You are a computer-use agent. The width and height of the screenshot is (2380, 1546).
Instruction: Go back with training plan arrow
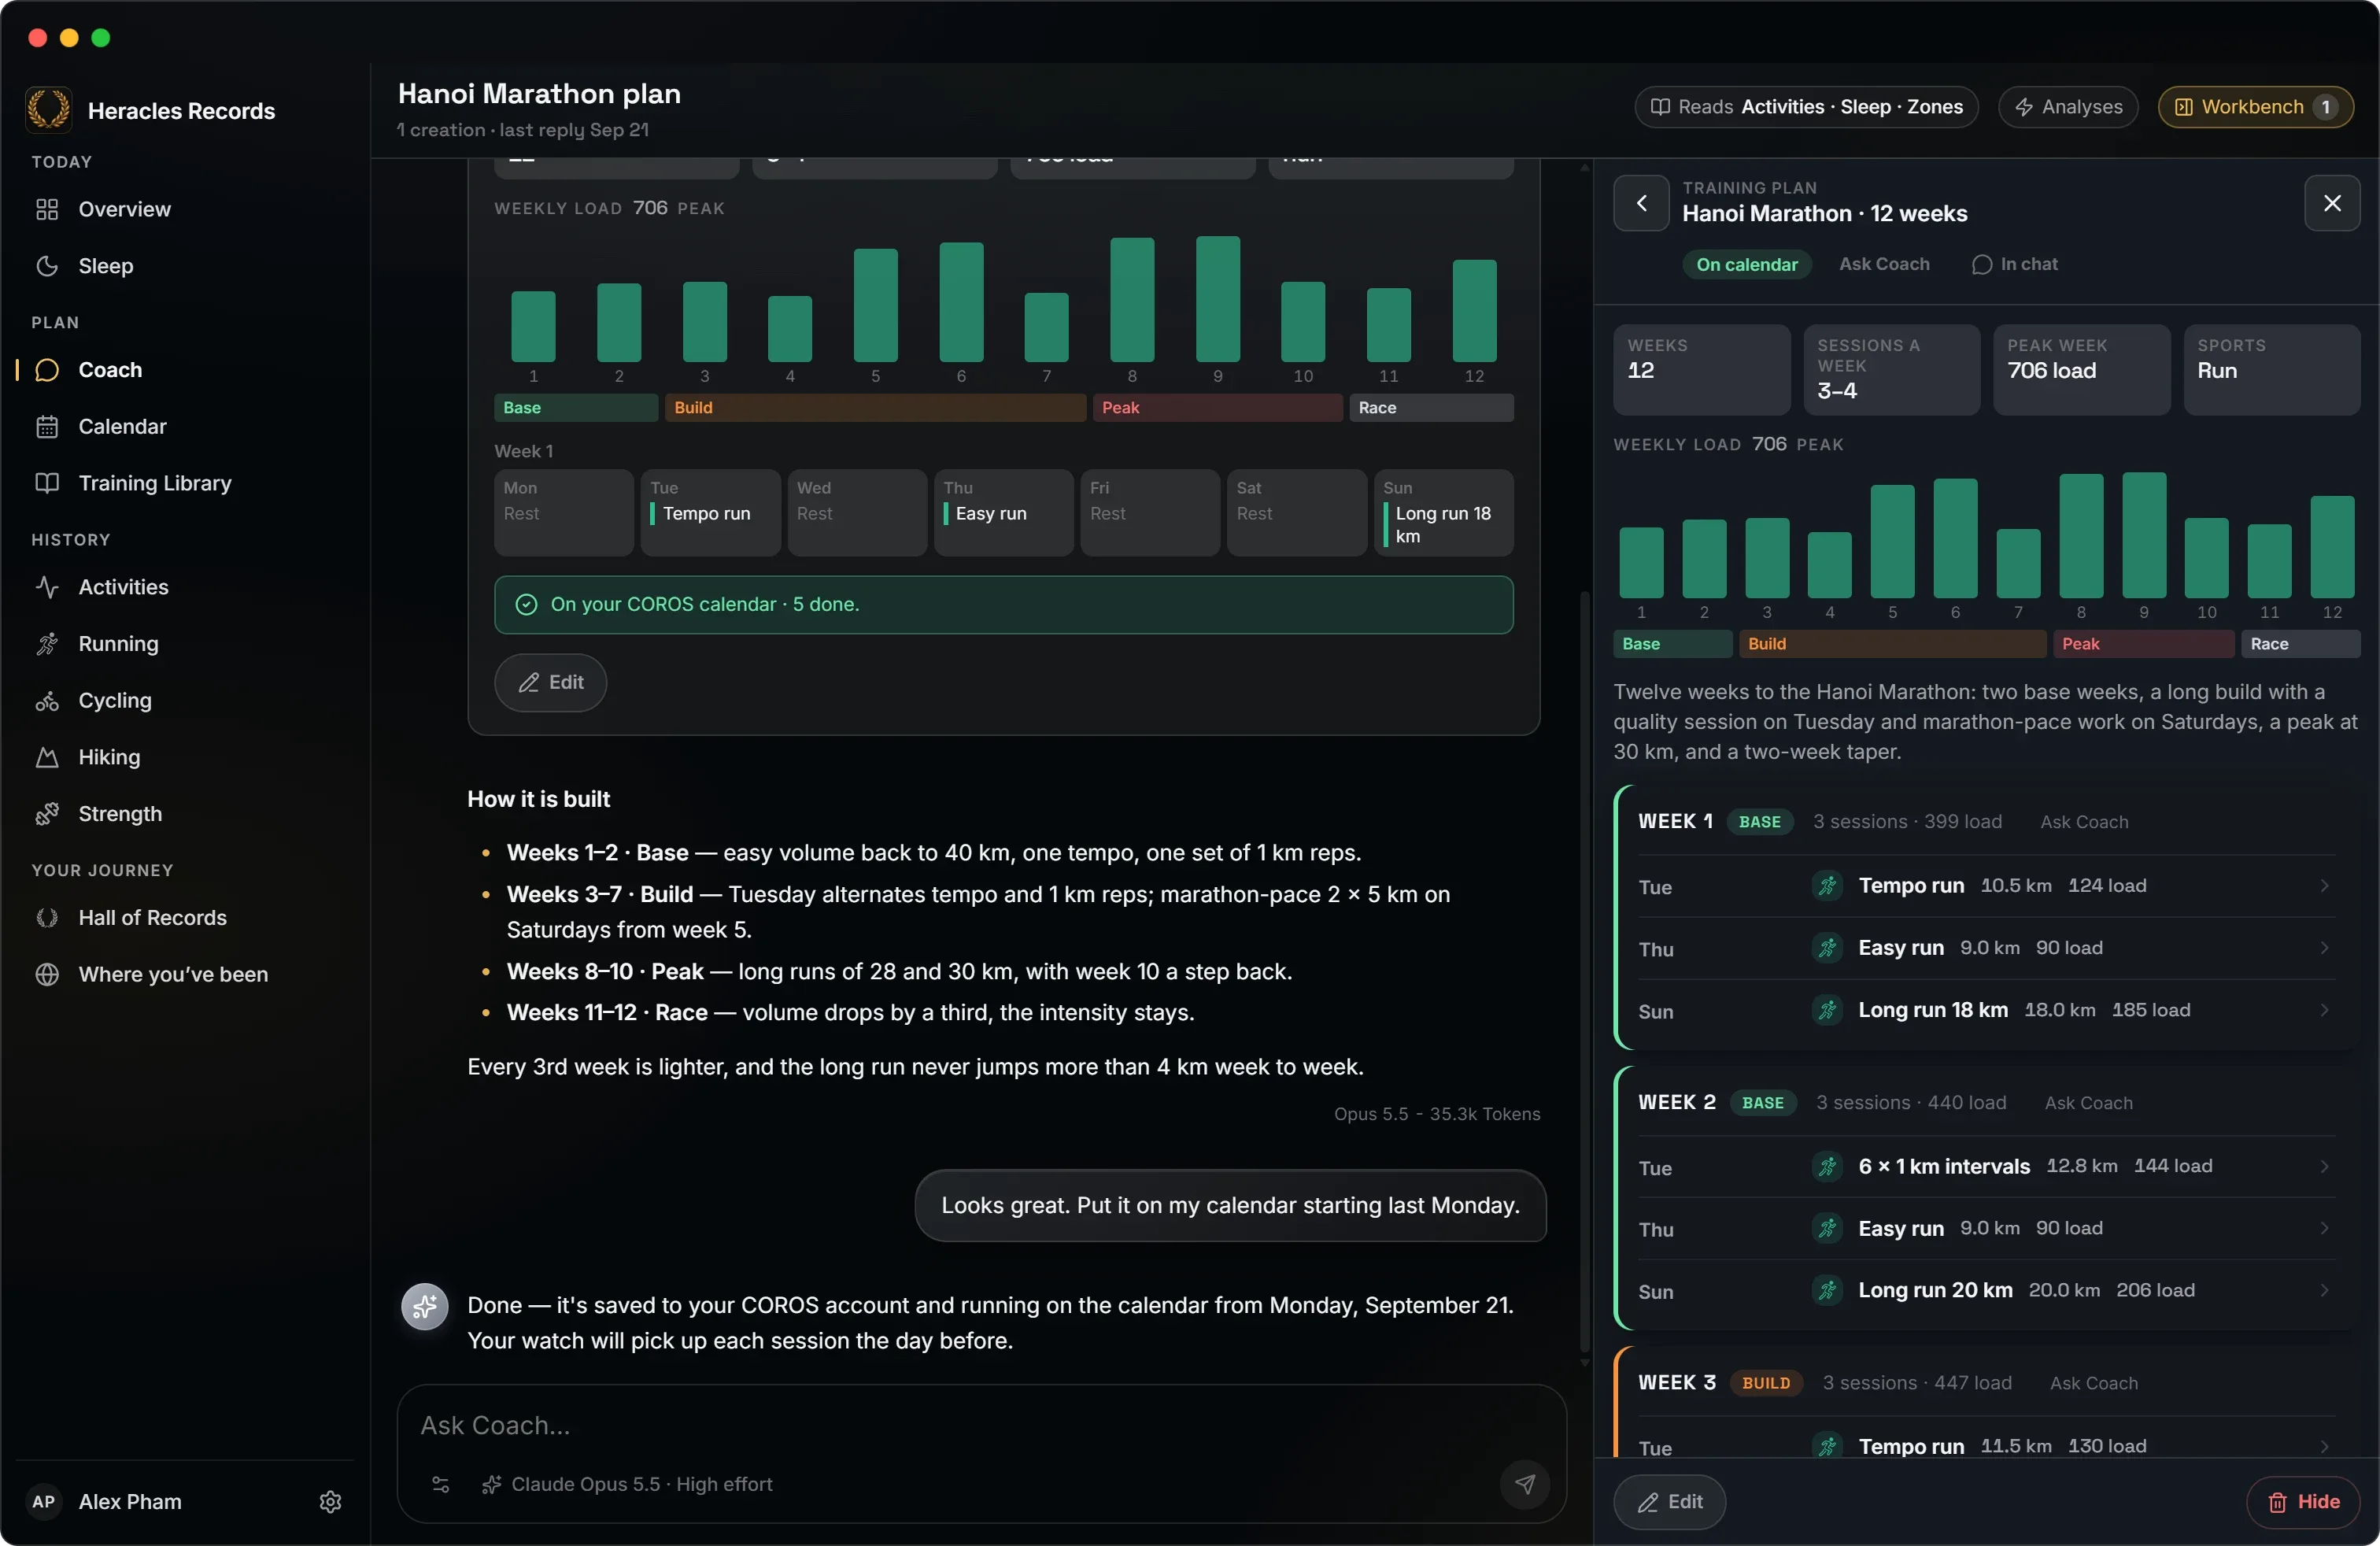[x=1641, y=203]
